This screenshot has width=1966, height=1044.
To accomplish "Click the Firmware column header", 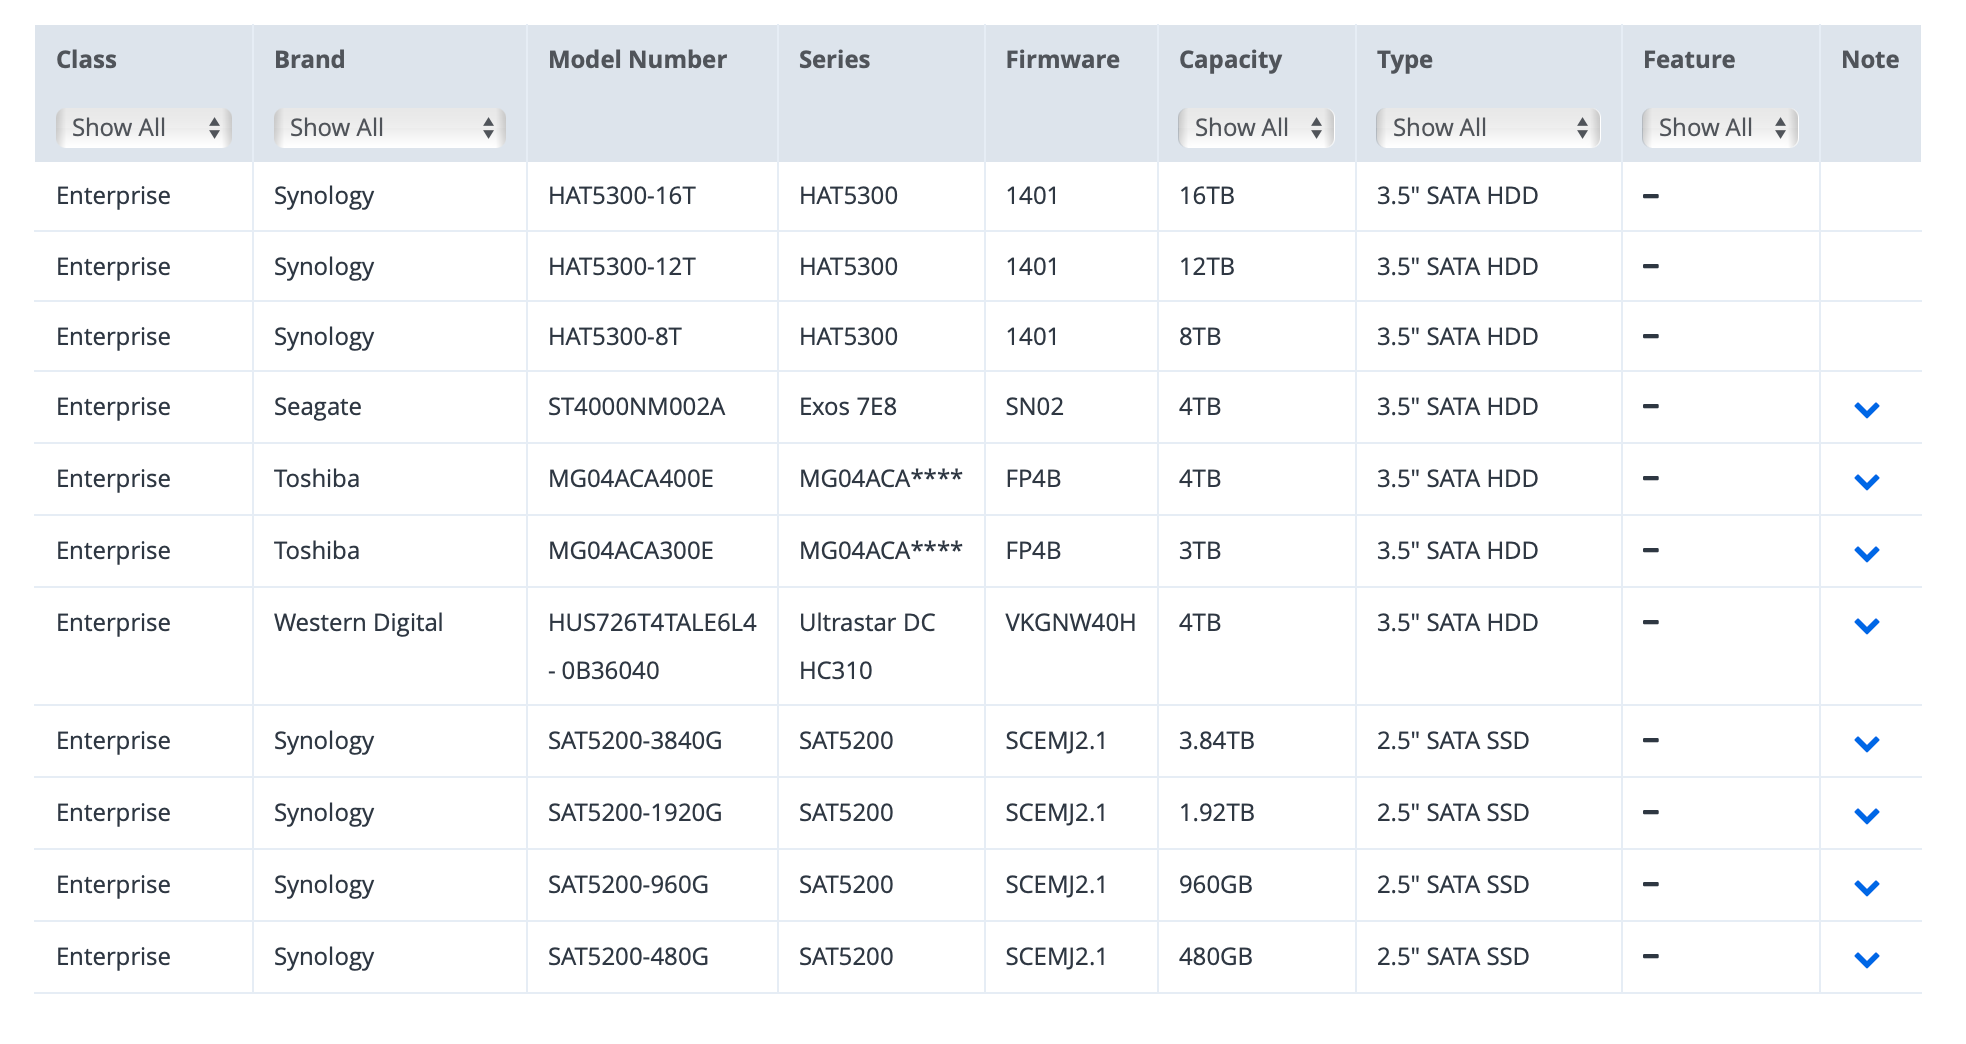I will (1062, 59).
